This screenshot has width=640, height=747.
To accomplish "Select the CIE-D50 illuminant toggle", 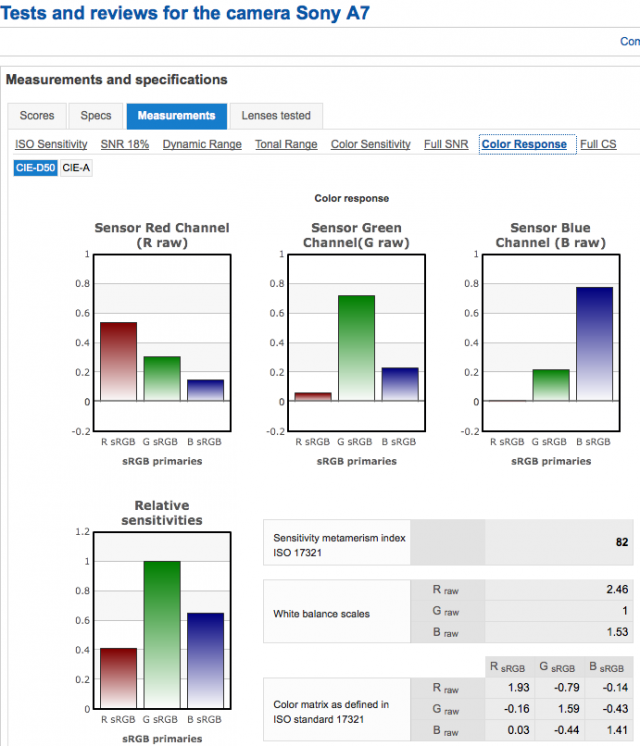I will pos(36,168).
